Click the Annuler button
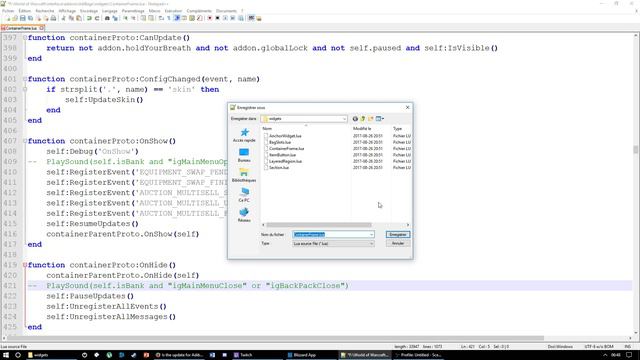Image resolution: width=640 pixels, height=360 pixels. [398, 244]
